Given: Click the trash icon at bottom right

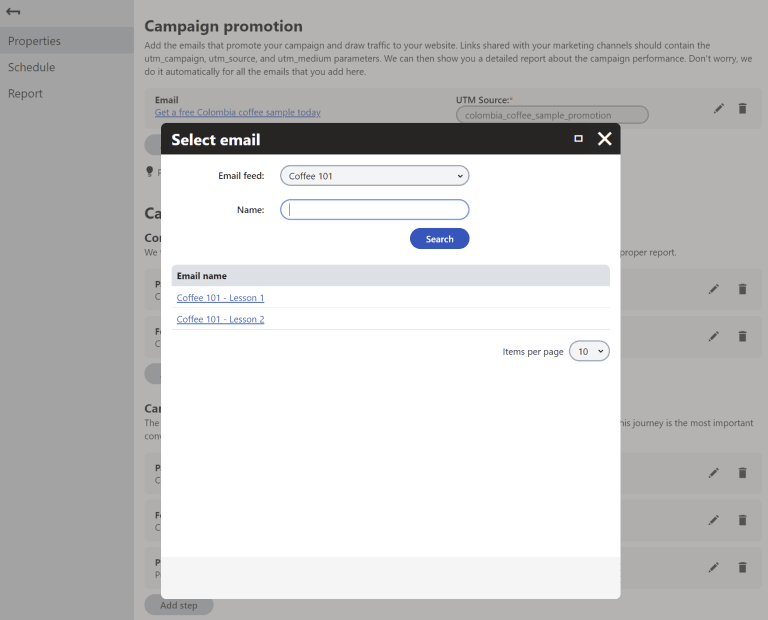Looking at the screenshot, I should (742, 567).
